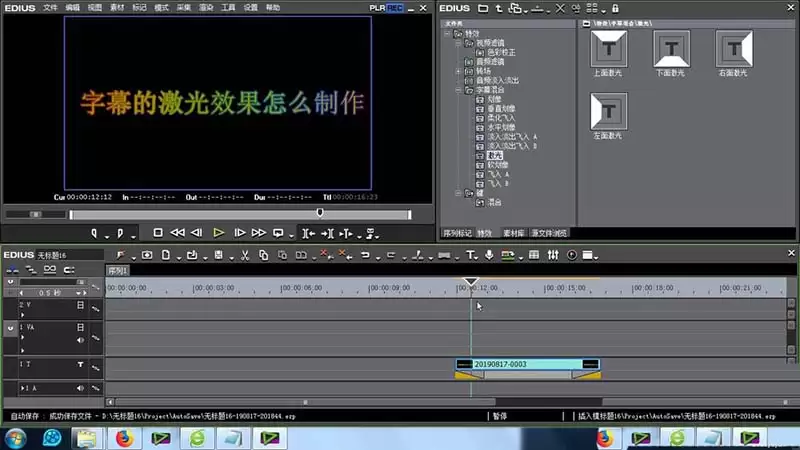Viewport: 800px width, 450px height.
Task: Expand the 2 V track disclosure triangle
Action: (x=22, y=315)
